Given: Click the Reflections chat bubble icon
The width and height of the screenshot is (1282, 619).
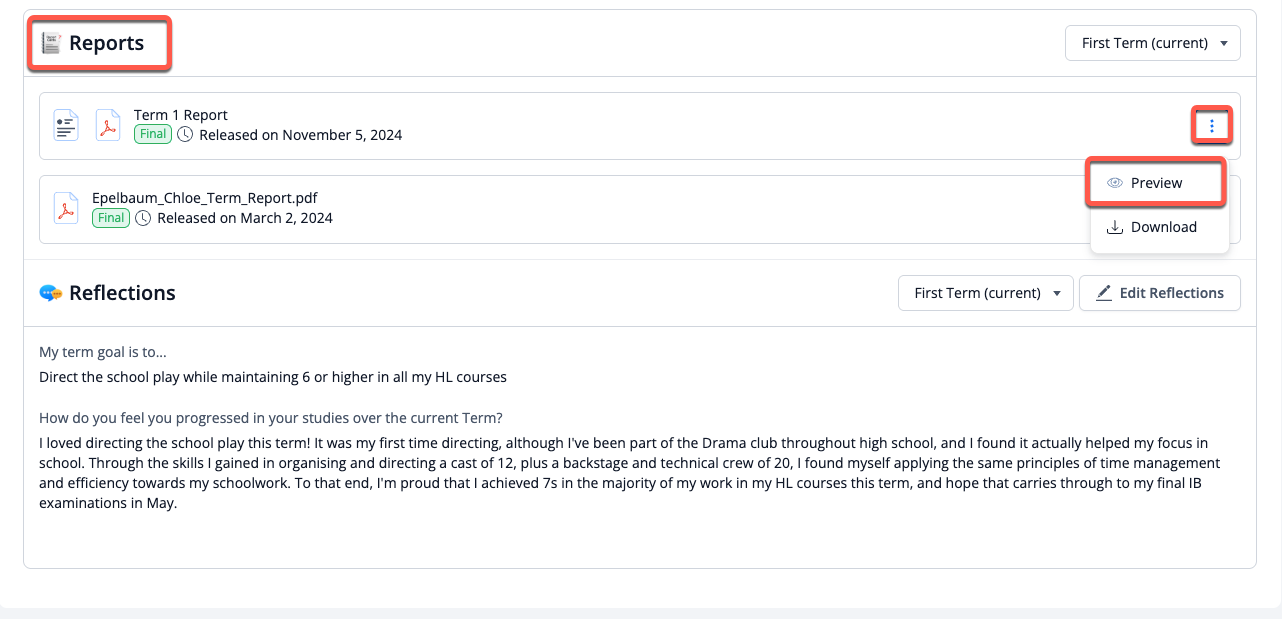Looking at the screenshot, I should point(50,293).
